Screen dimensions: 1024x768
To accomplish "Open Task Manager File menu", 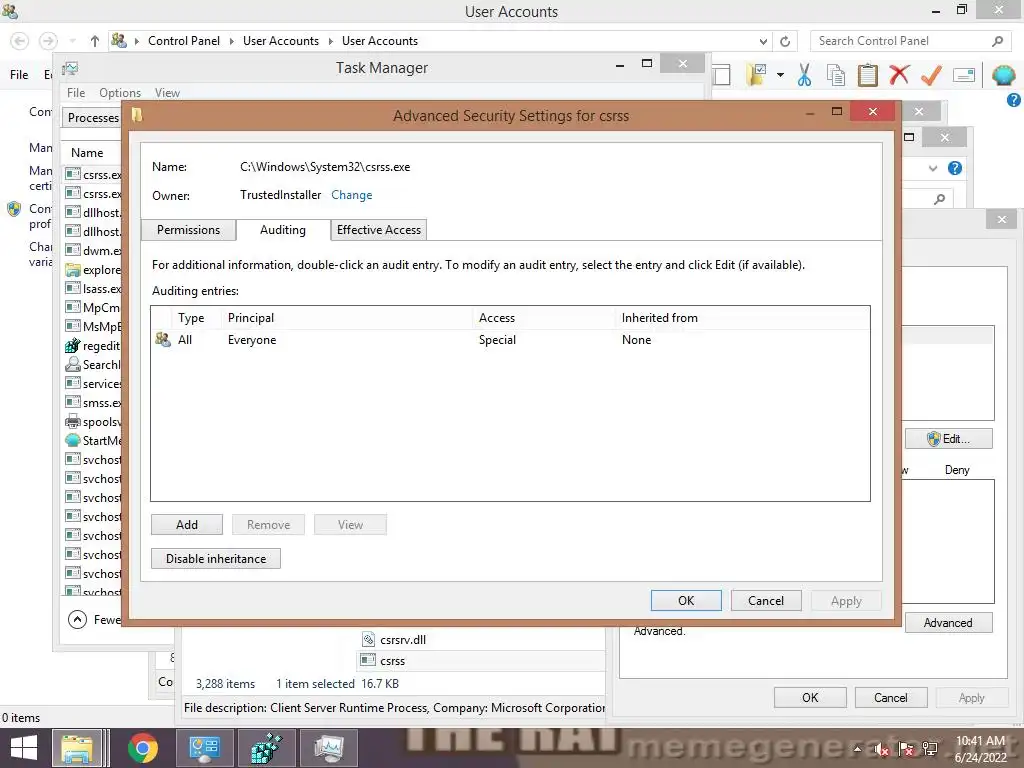I will (76, 93).
